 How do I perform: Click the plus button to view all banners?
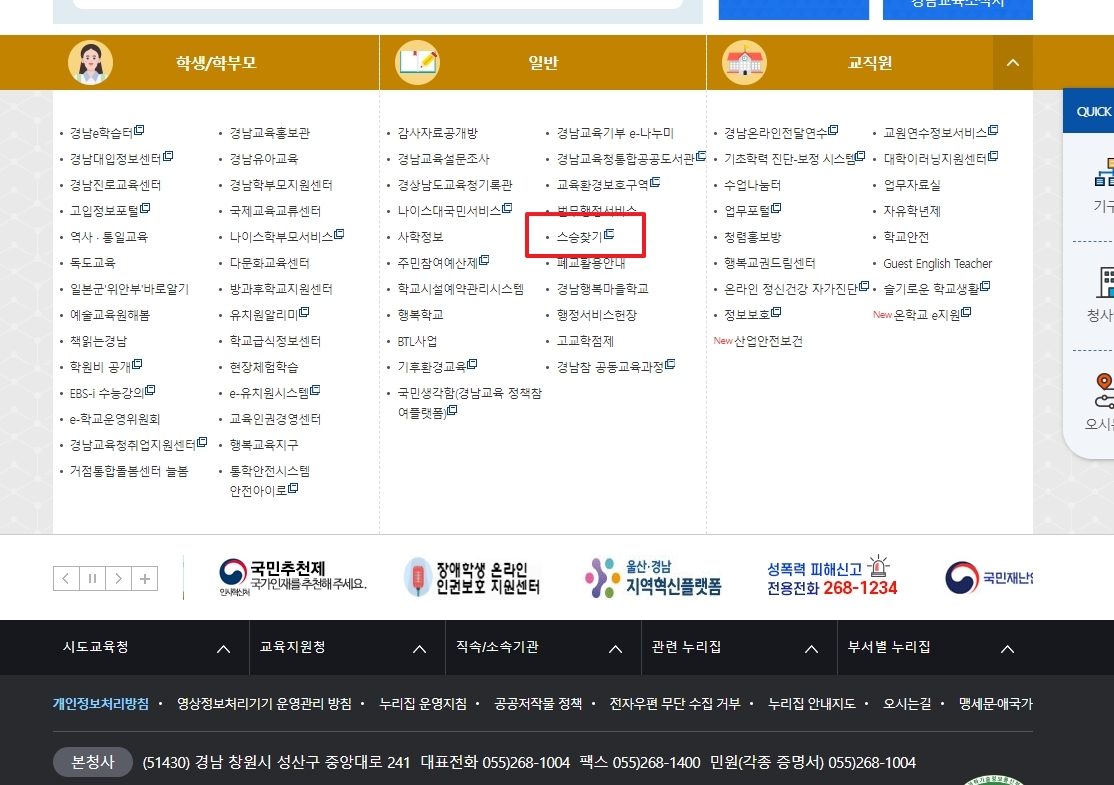click(145, 578)
